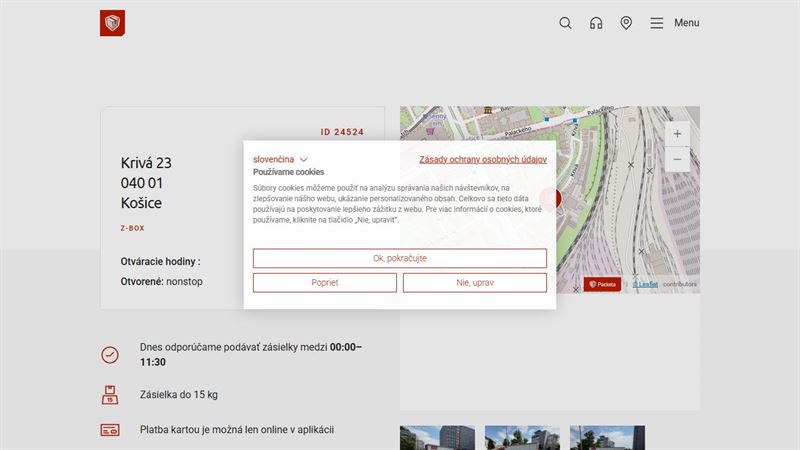Open customer support headphones icon
The height and width of the screenshot is (450, 800).
[595, 23]
